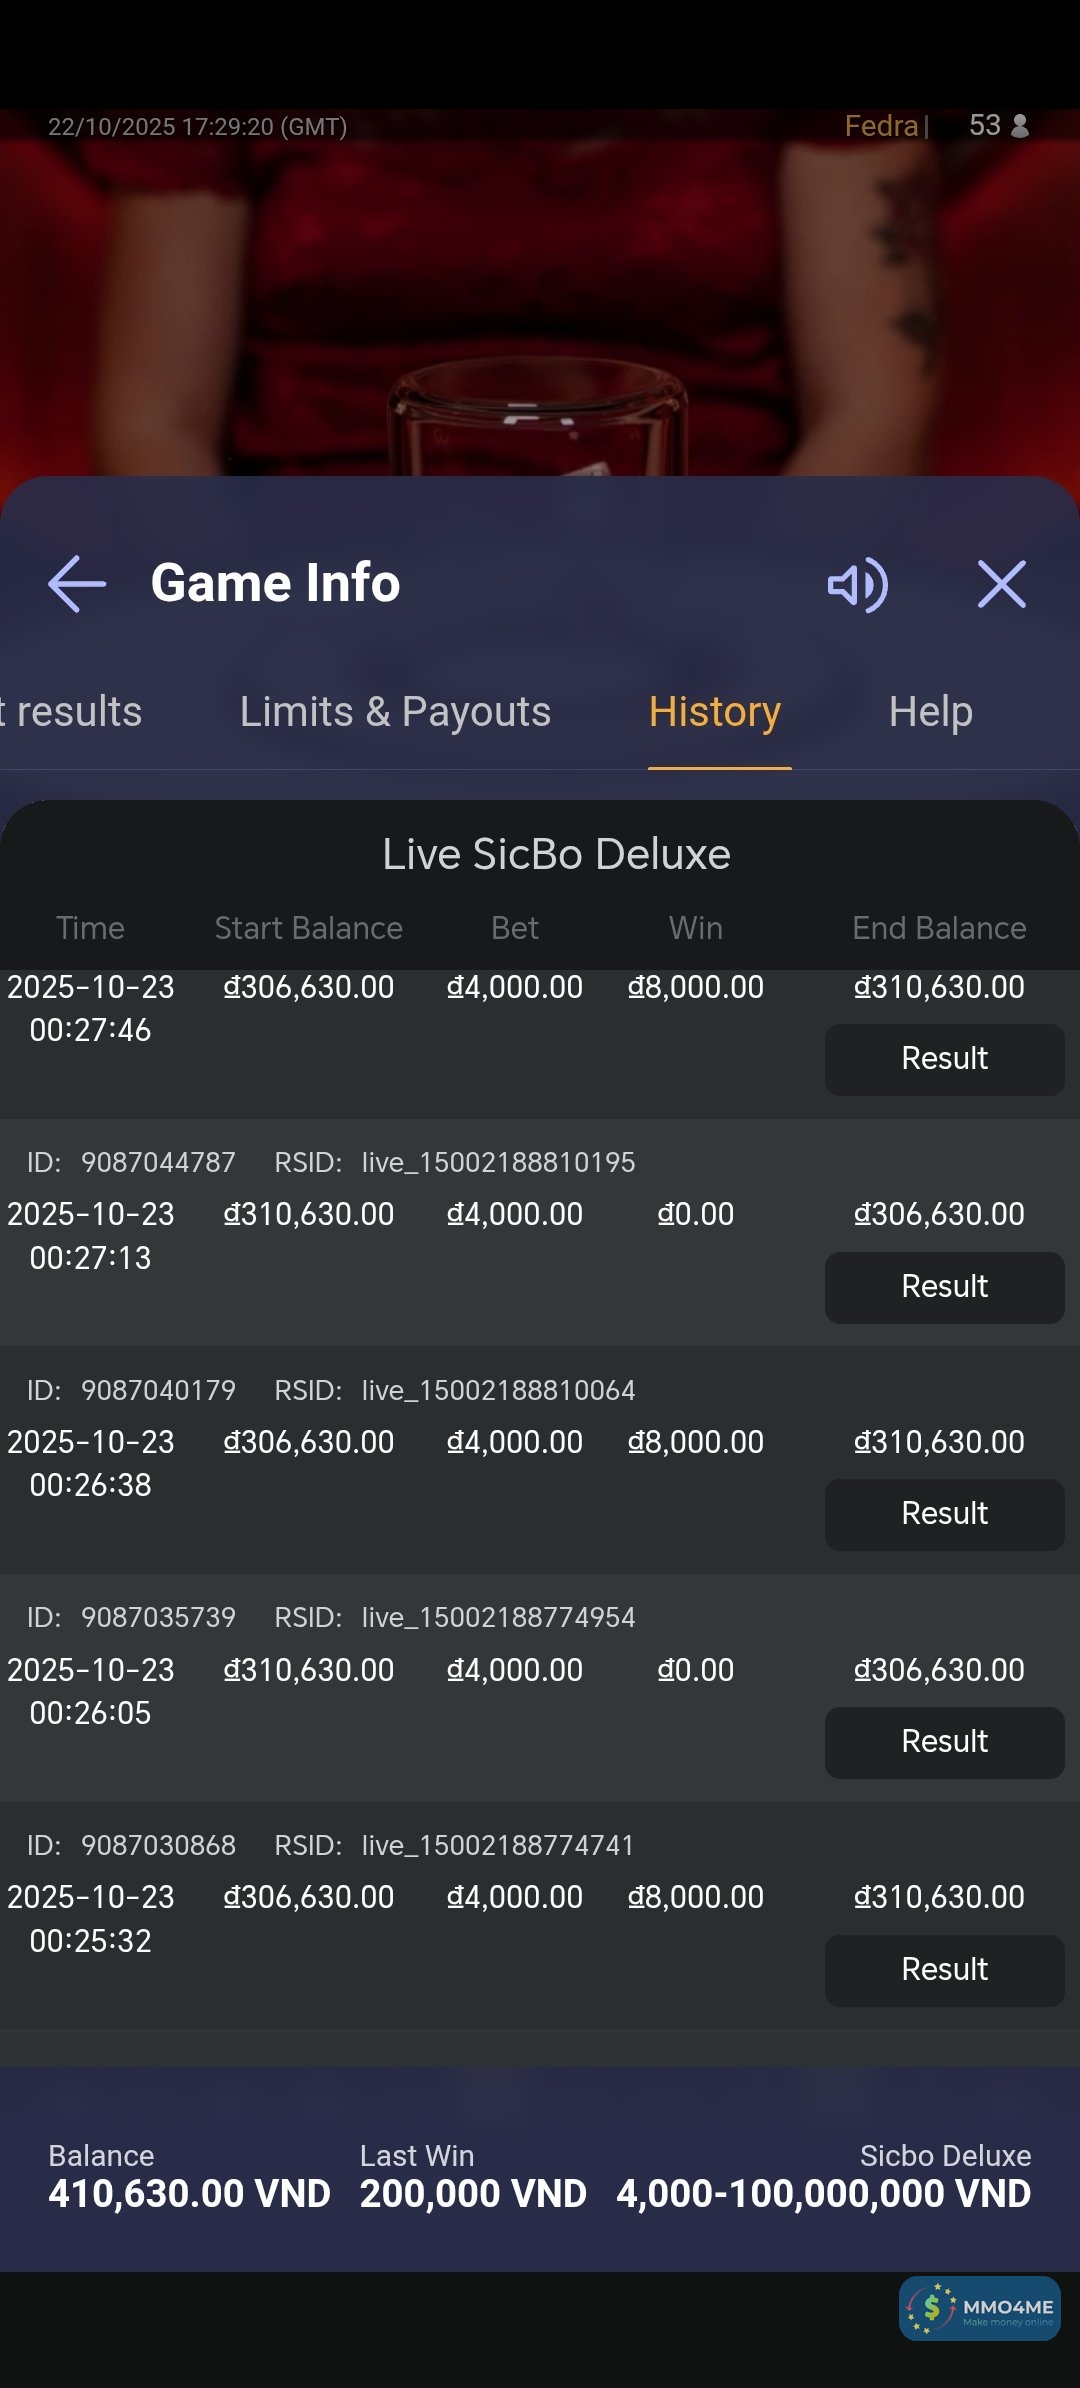Click the MMO4ME logo badge

979,2308
